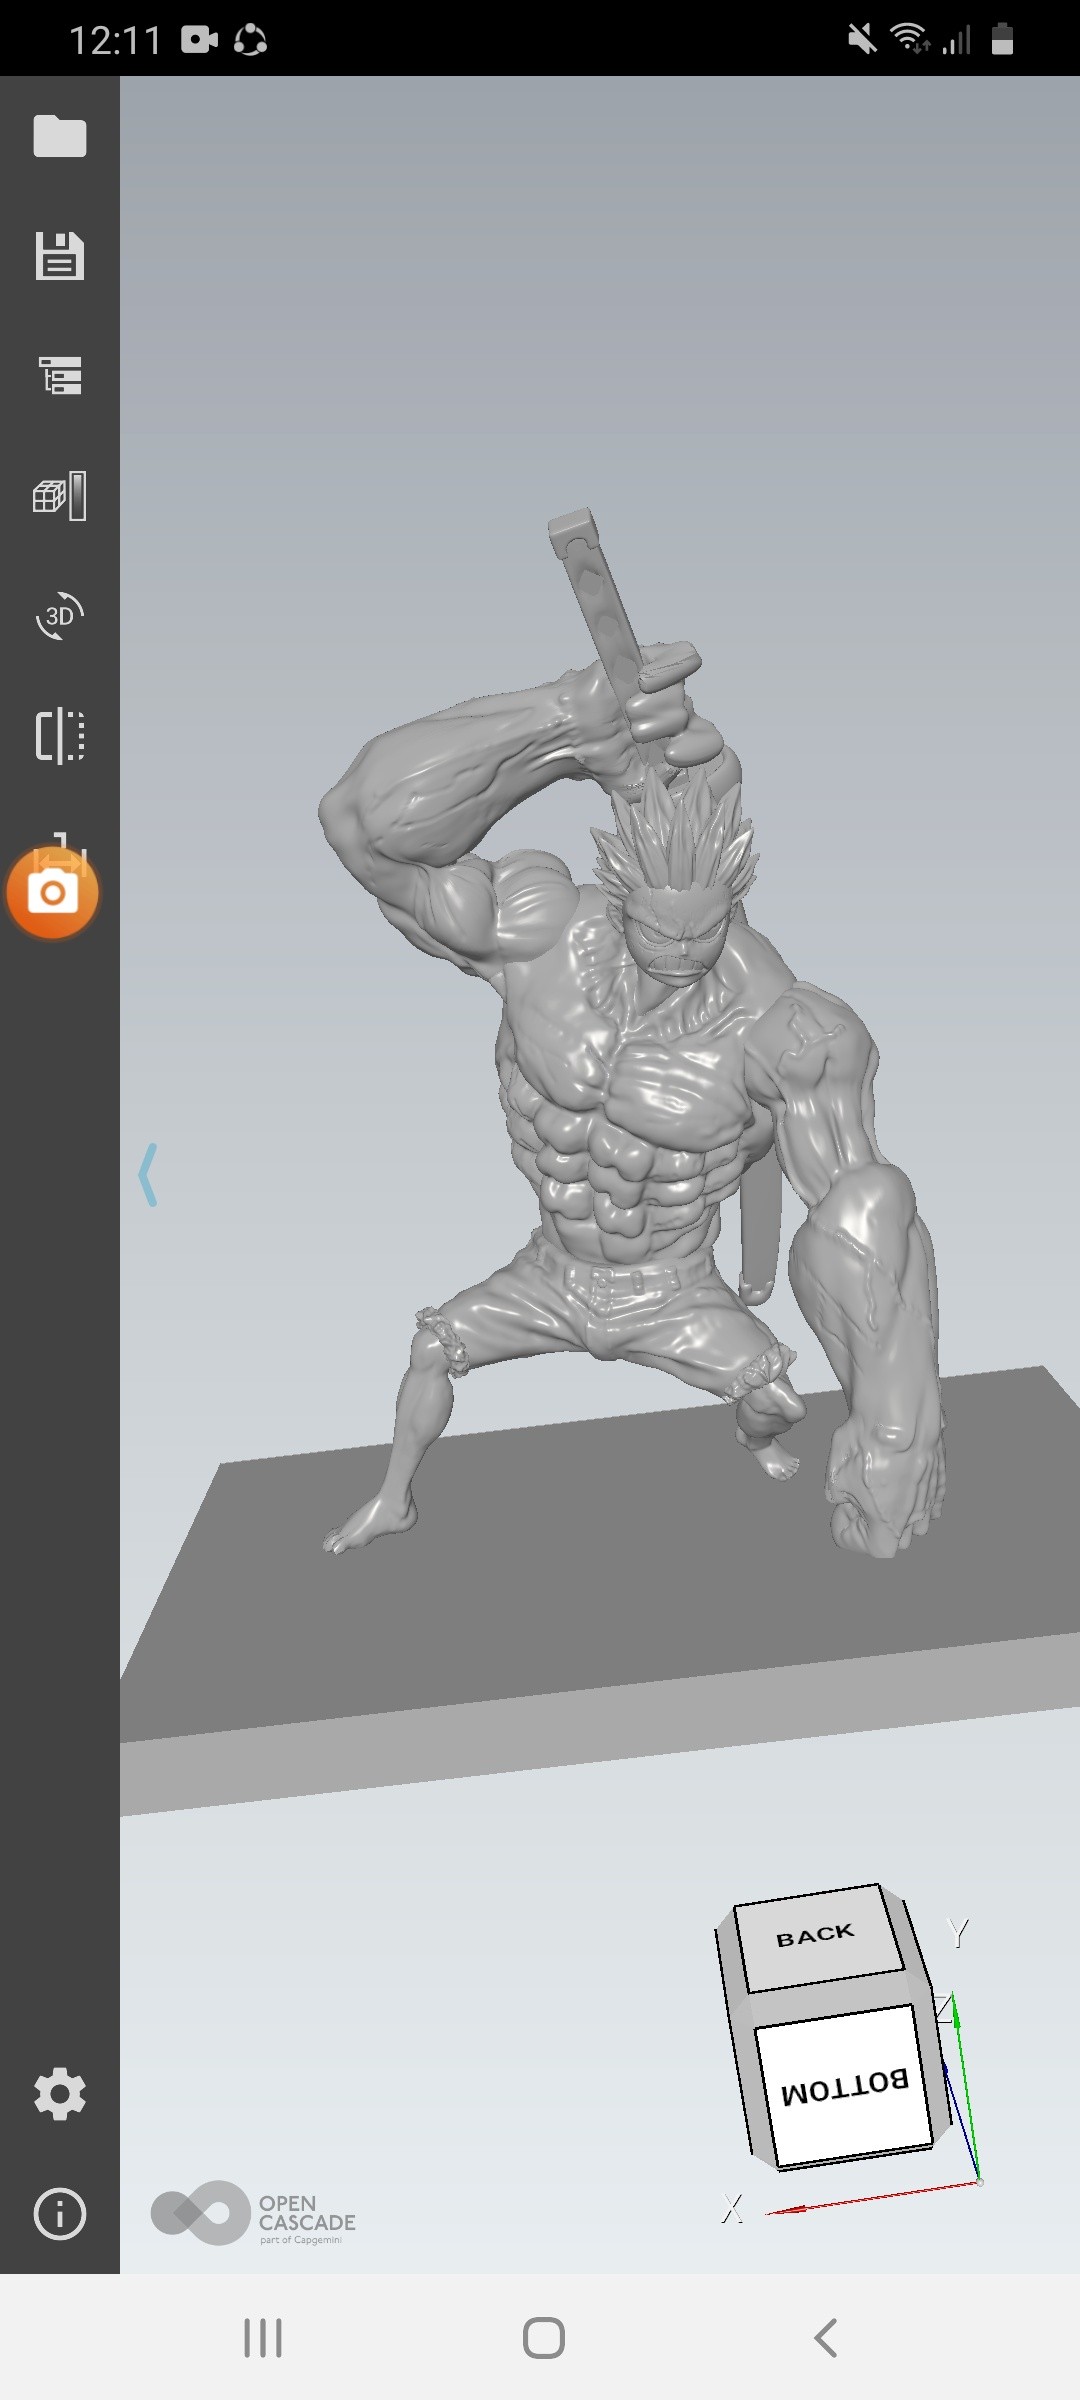
Task: Open display mode cube icon
Action: click(60, 496)
